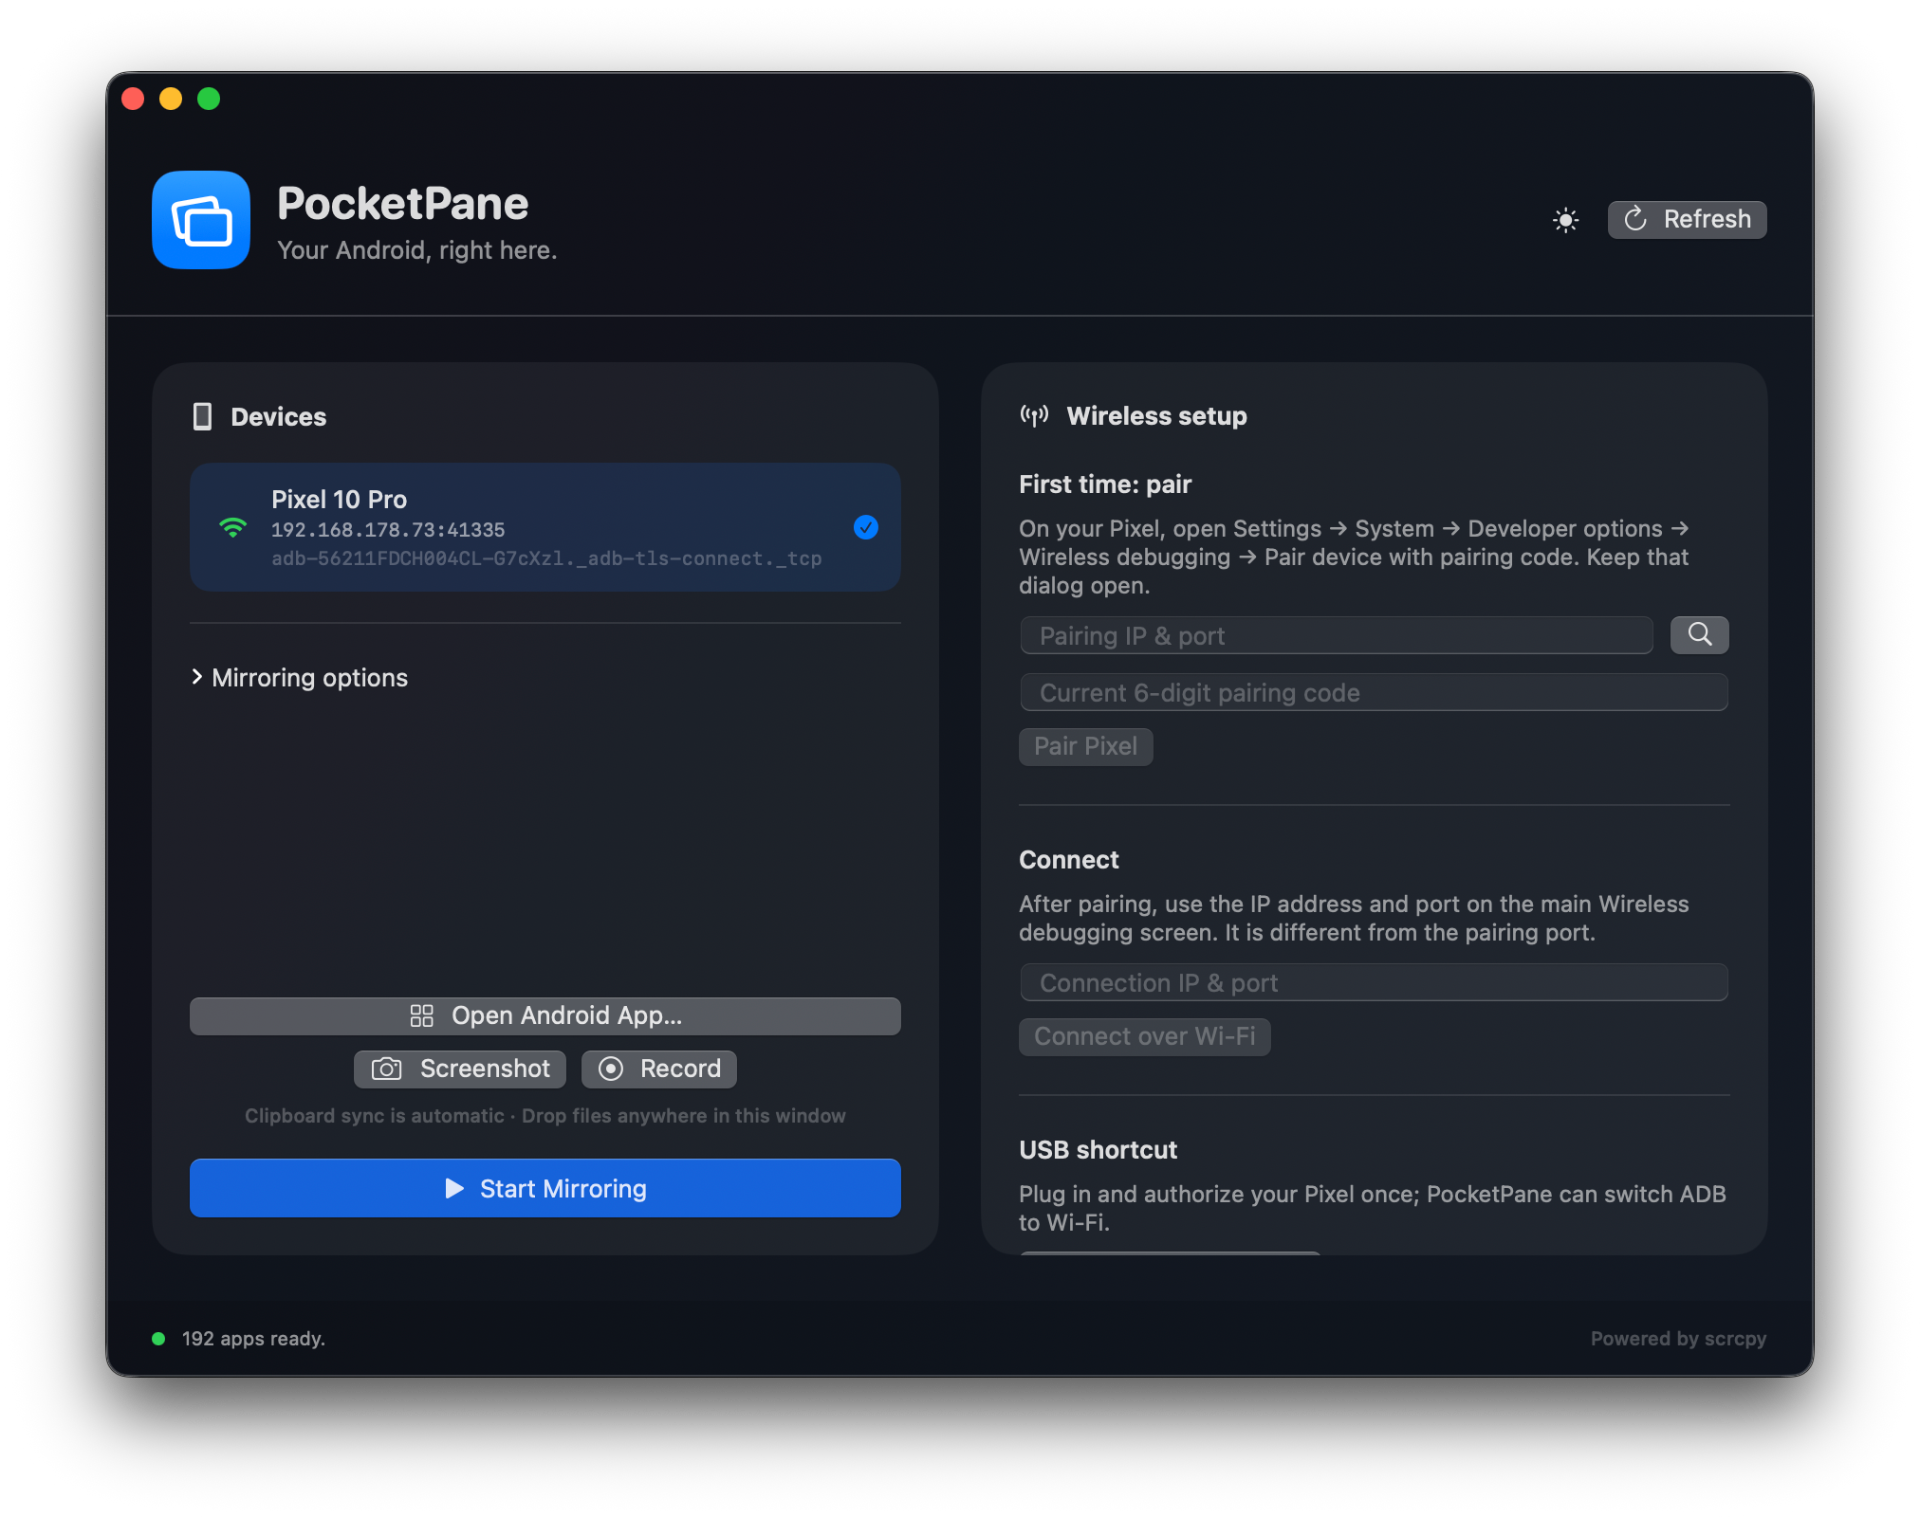Click the adb-tls-connect serial string

546,558
